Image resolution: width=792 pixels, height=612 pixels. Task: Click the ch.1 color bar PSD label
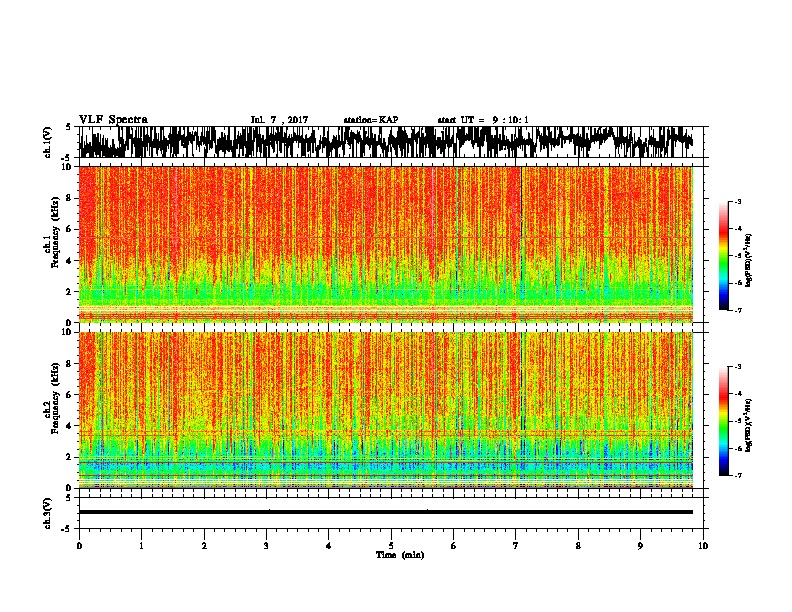click(x=749, y=261)
